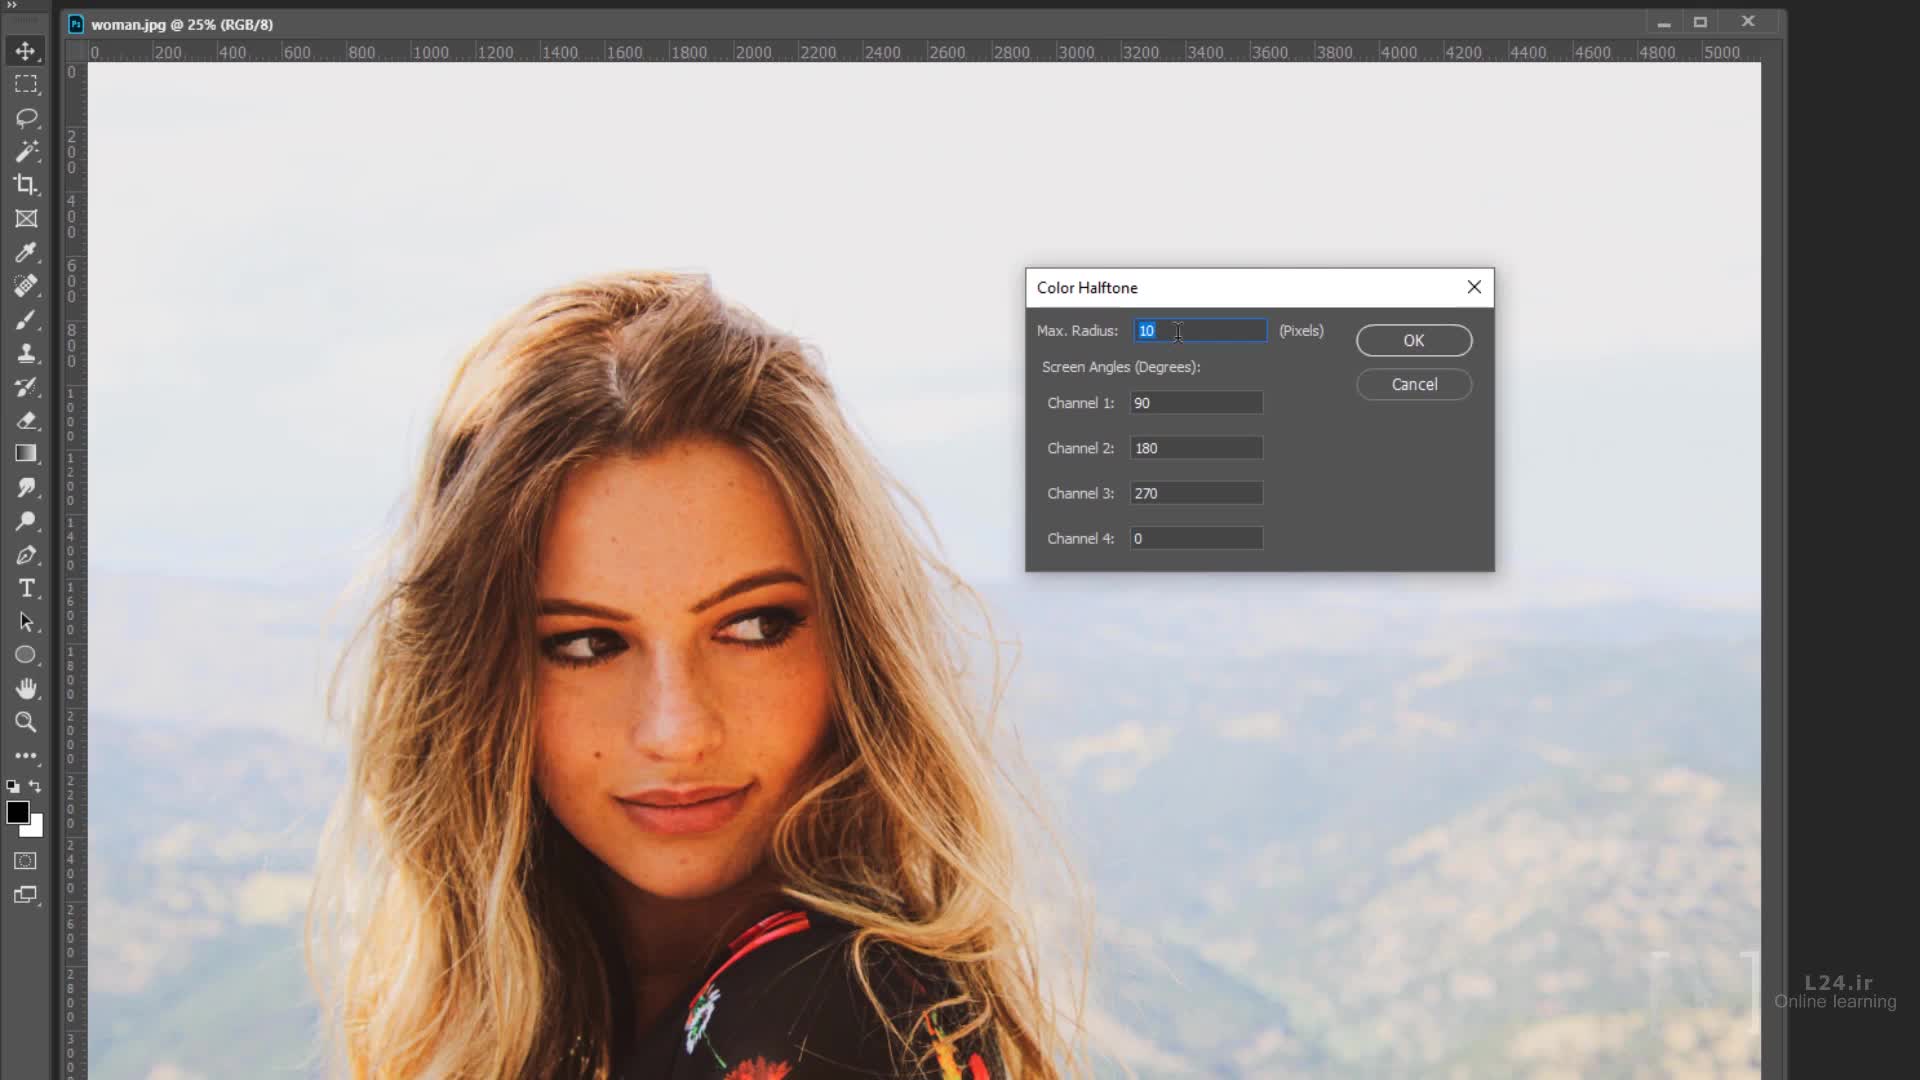The image size is (1920, 1080).
Task: Select the Zoom tool
Action: click(26, 722)
